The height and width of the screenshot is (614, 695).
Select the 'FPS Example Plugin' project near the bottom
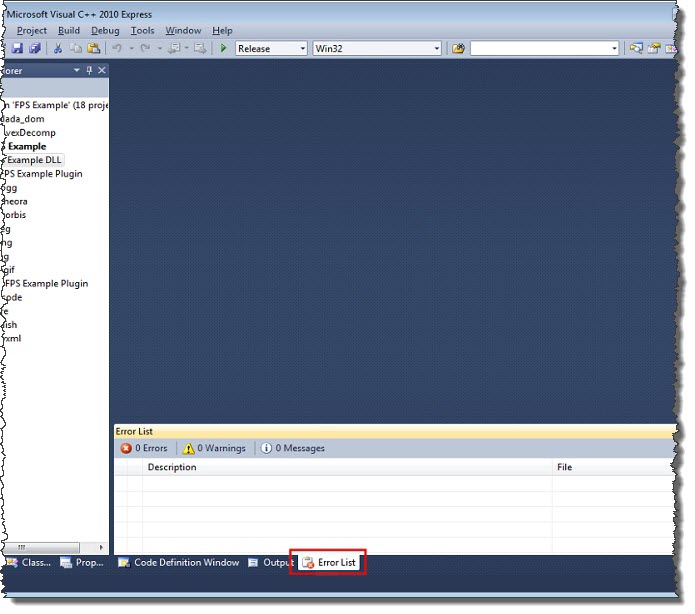[45, 283]
